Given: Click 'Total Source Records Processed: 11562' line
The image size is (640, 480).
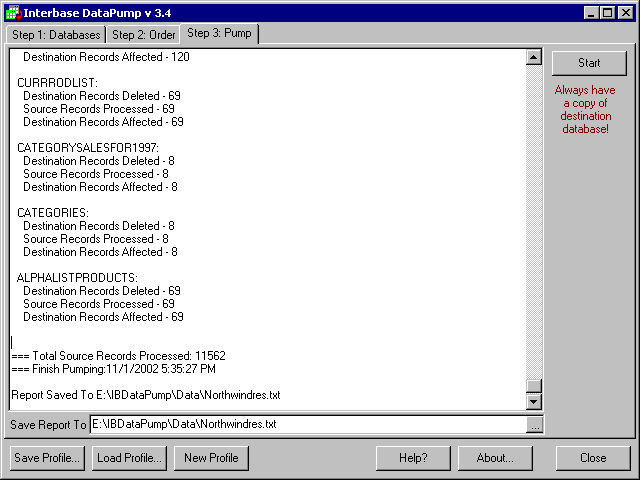Looking at the screenshot, I should point(118,356).
